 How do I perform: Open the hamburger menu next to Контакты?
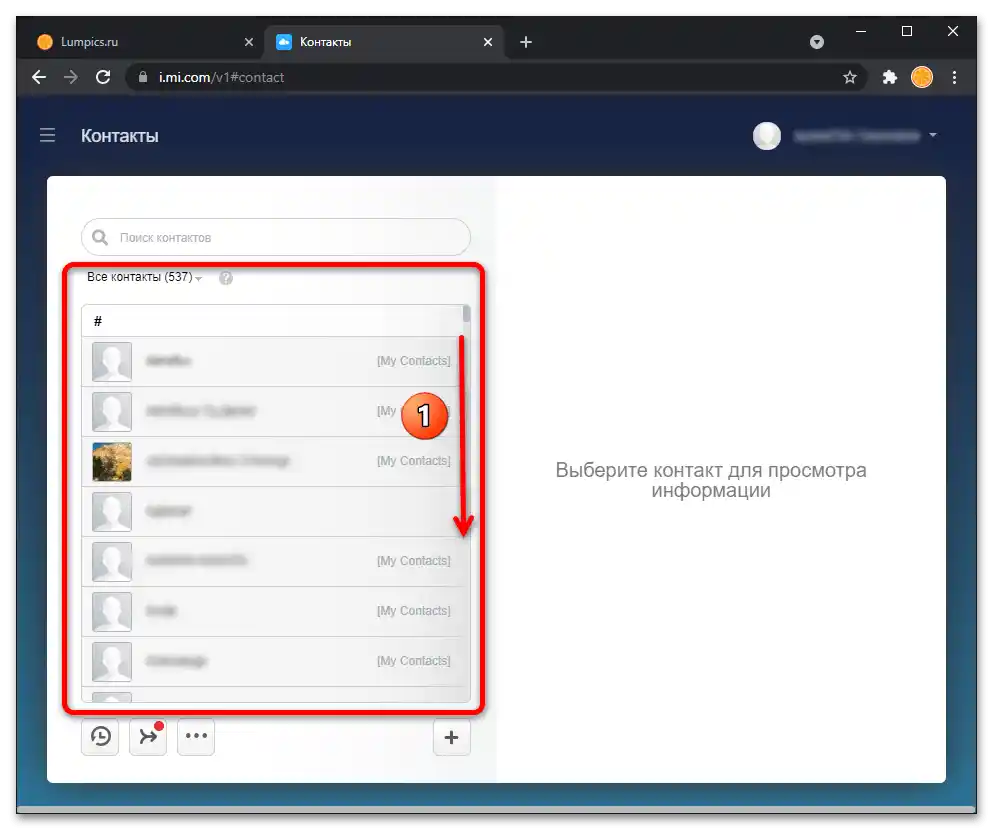click(x=47, y=135)
